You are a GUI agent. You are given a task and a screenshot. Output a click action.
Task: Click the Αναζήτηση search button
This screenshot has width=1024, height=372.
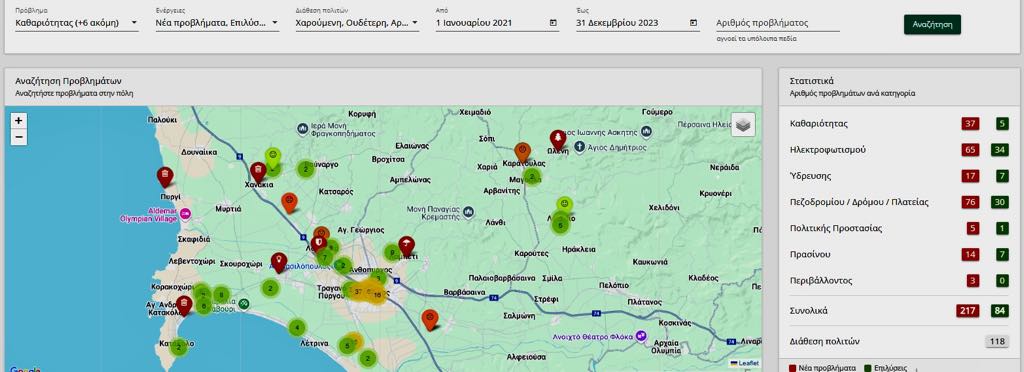[x=932, y=25]
